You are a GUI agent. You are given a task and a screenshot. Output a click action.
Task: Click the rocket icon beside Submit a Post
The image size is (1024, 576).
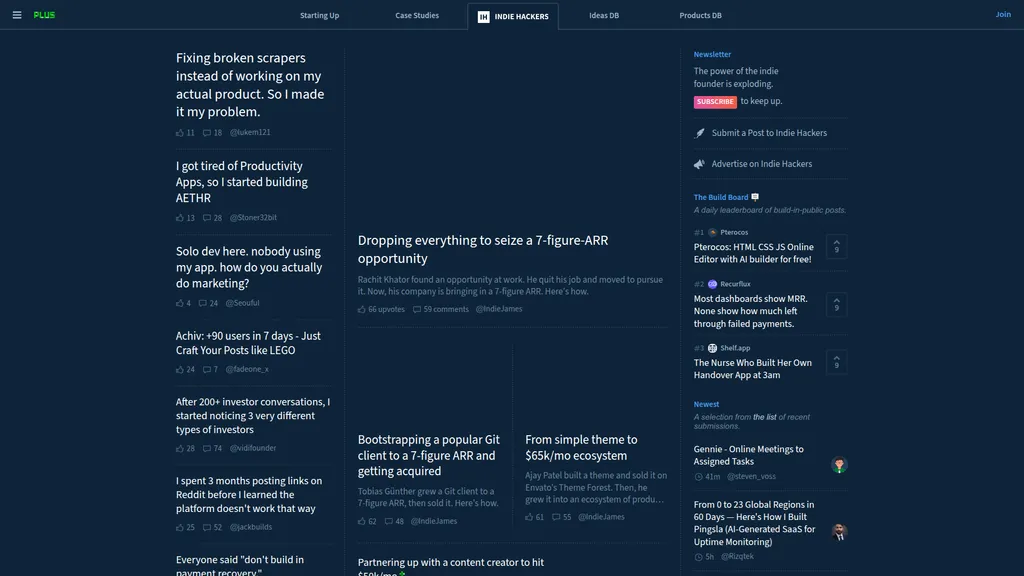(x=699, y=133)
